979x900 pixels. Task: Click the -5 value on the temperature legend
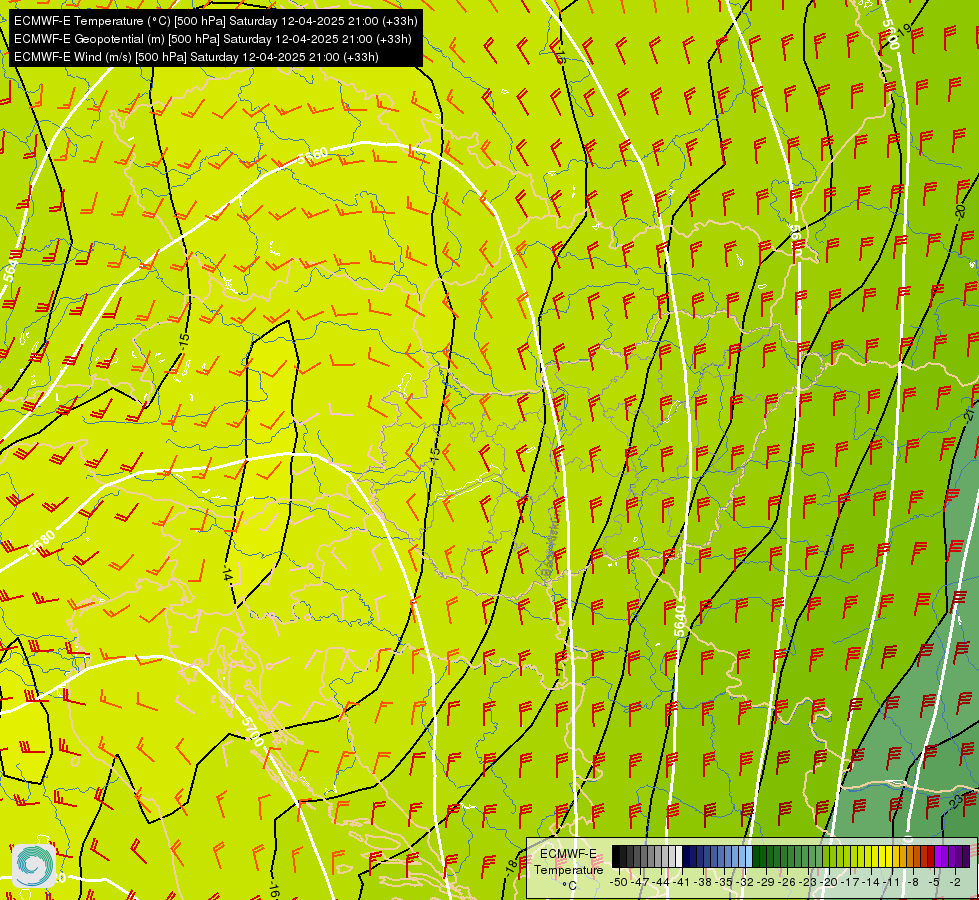(x=933, y=882)
